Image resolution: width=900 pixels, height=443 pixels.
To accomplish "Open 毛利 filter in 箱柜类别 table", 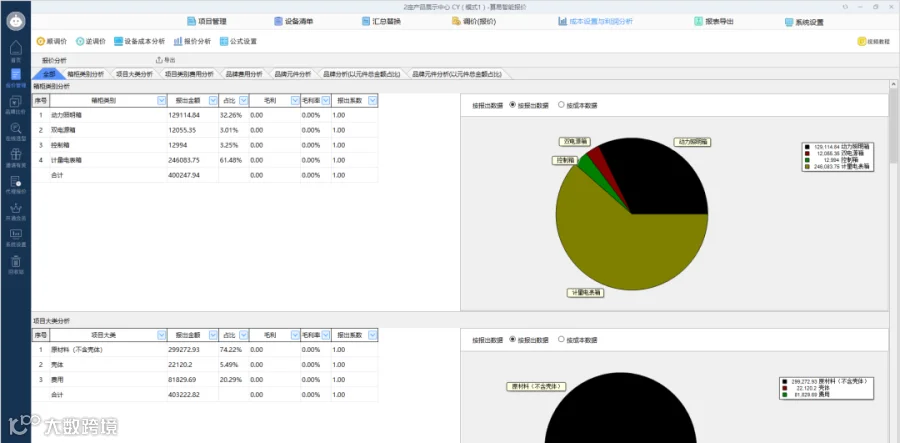I will pos(294,100).
